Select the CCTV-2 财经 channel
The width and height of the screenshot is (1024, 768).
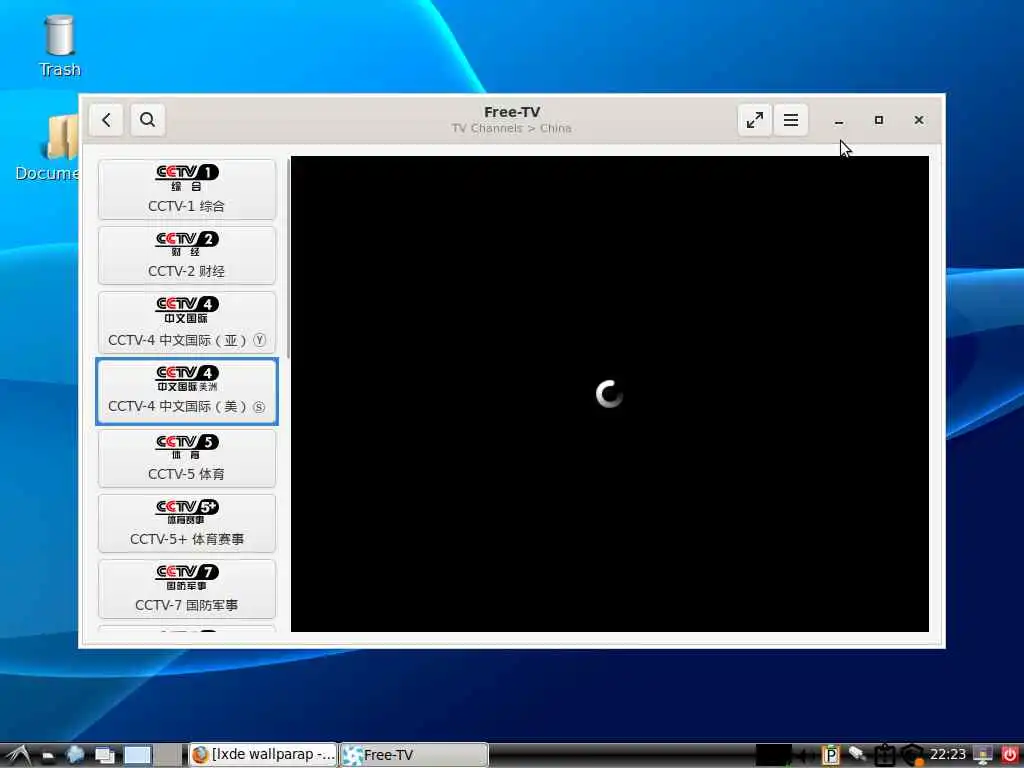coord(187,255)
